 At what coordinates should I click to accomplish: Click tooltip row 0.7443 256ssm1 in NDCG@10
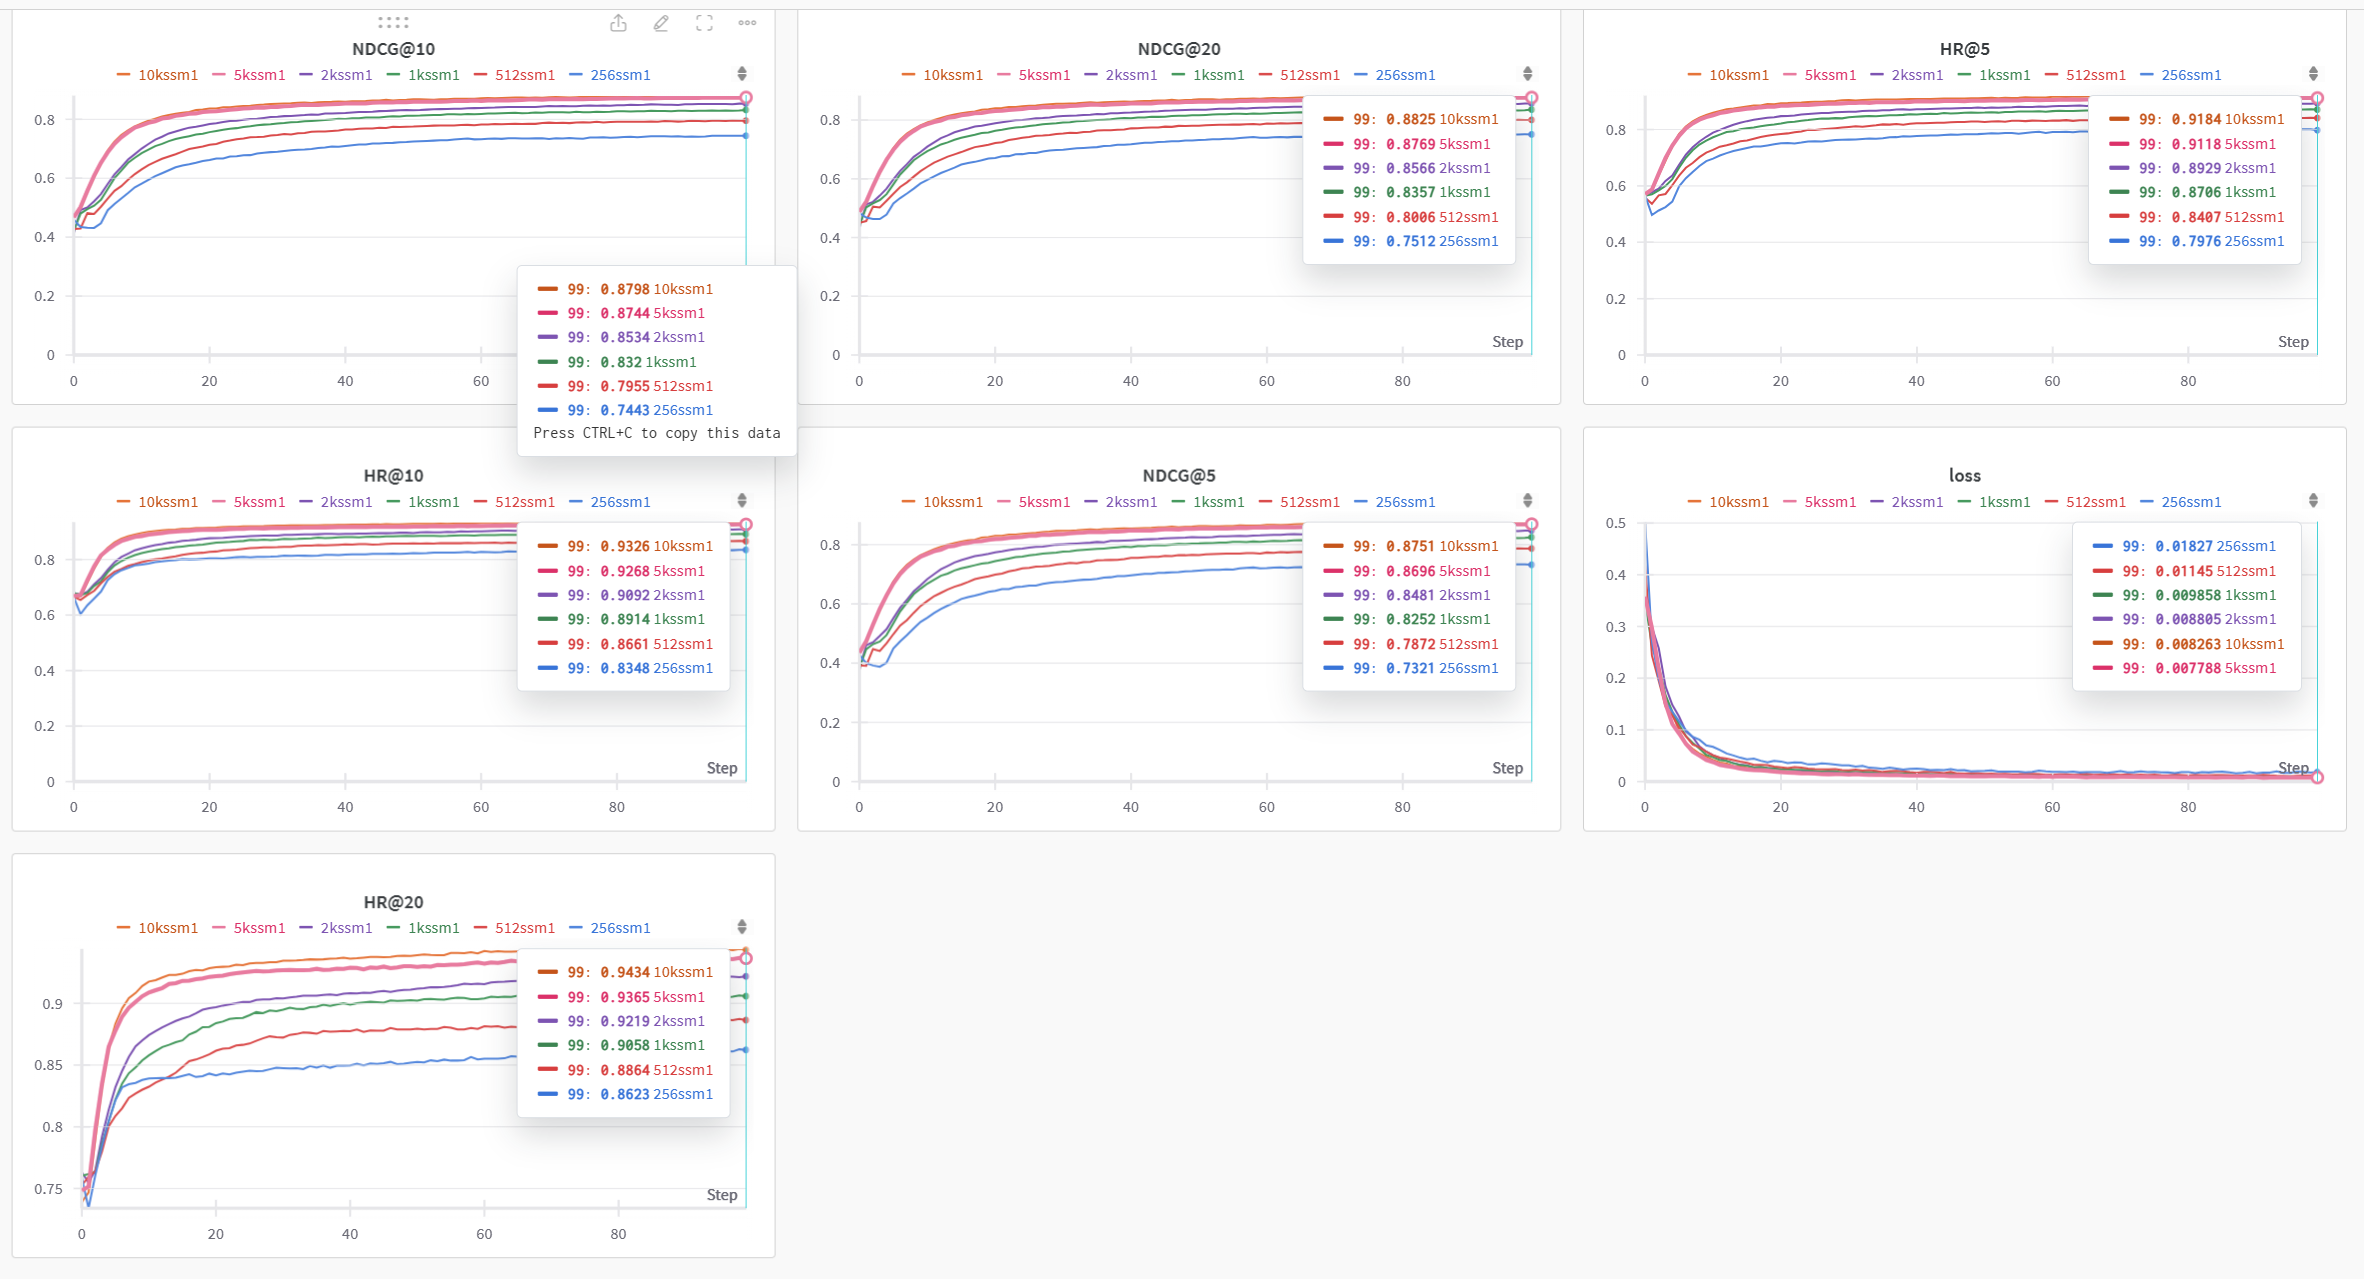point(625,410)
